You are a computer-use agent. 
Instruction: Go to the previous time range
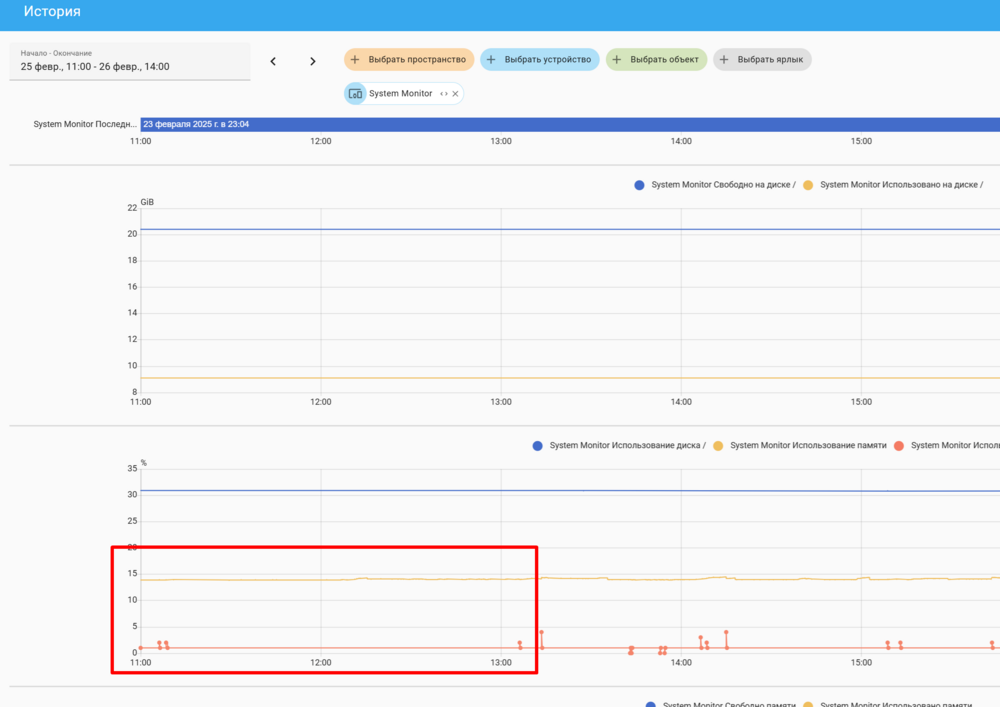(273, 61)
